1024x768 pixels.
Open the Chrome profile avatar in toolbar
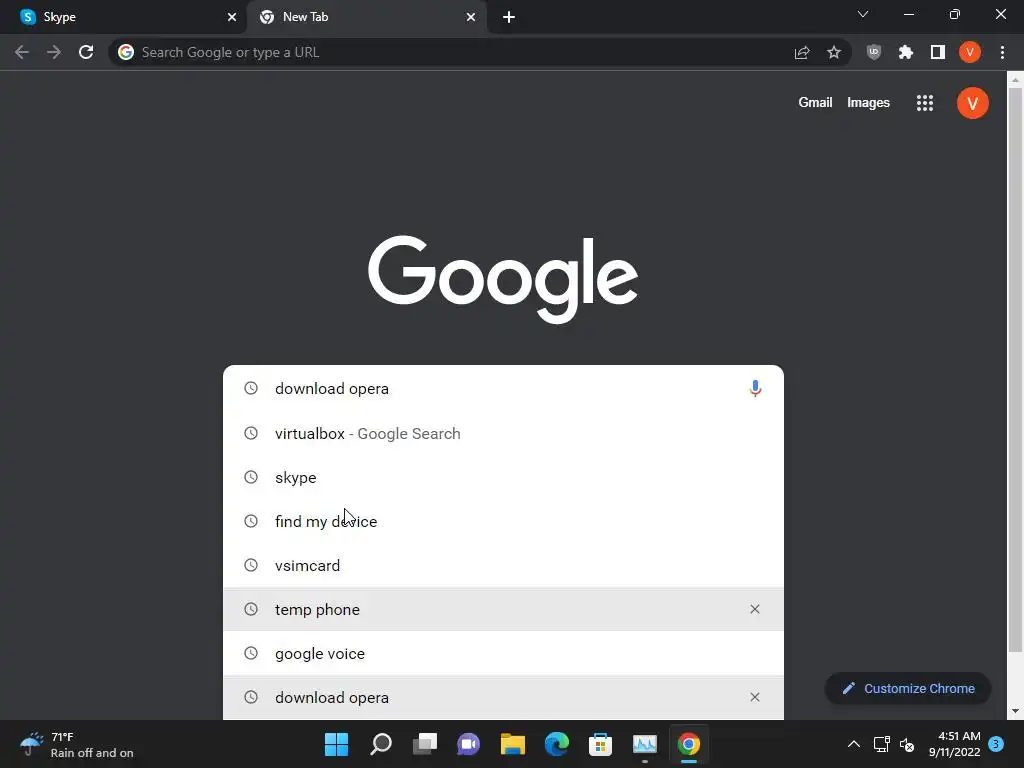pyautogui.click(x=970, y=52)
